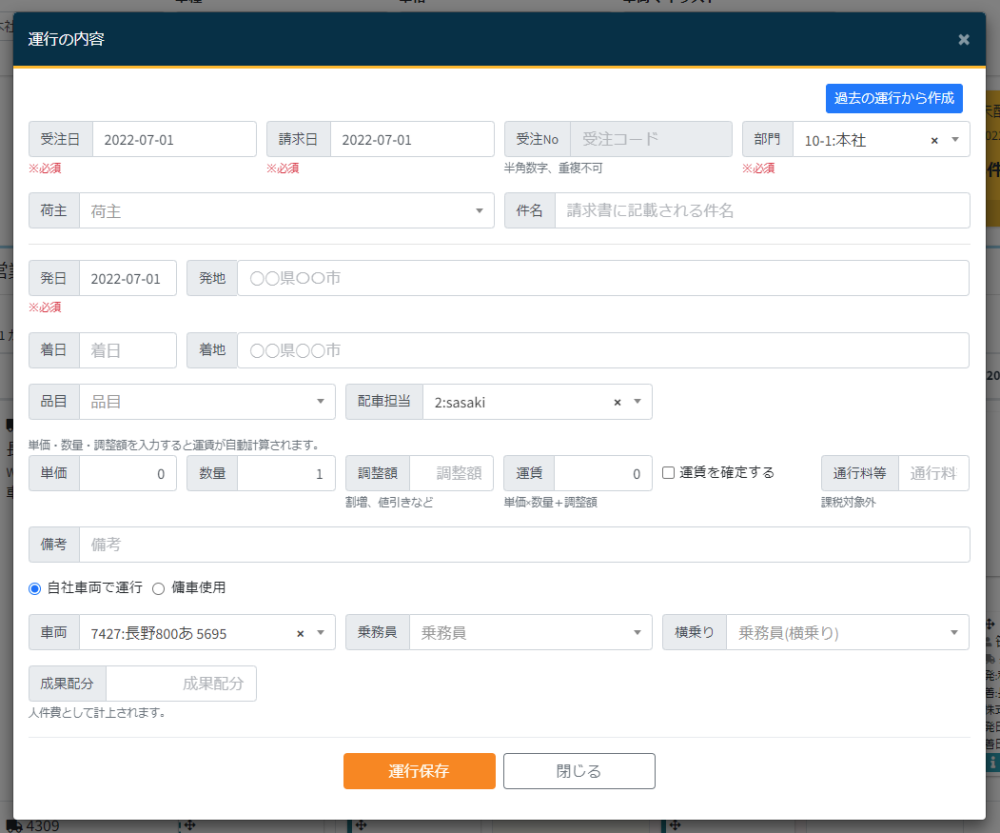This screenshot has width=1000, height=833.
Task: Select 傭車使用 radio button
Action: [158, 587]
